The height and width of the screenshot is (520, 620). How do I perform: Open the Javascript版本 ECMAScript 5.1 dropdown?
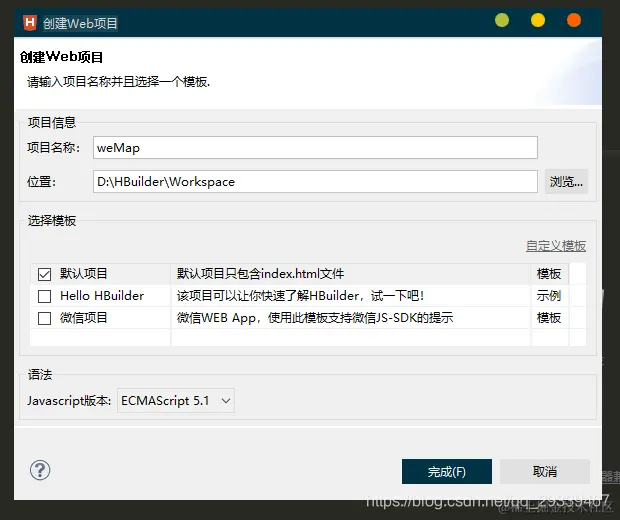pos(176,401)
